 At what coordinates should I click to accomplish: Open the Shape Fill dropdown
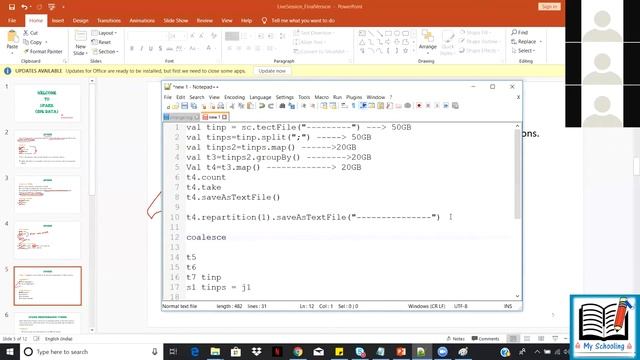click(x=476, y=32)
